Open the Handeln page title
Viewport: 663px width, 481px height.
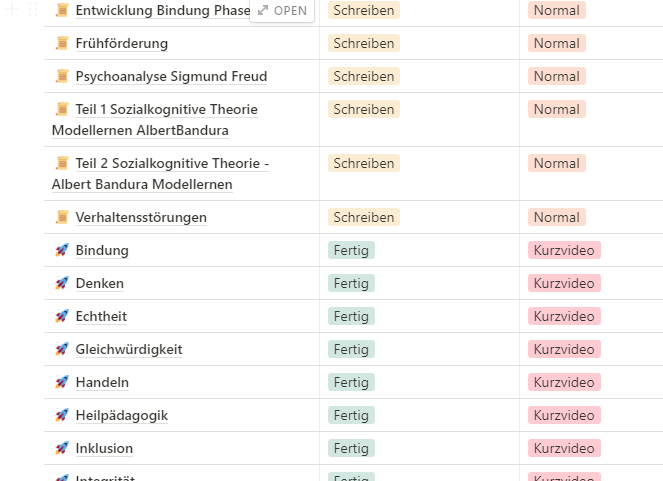102,382
